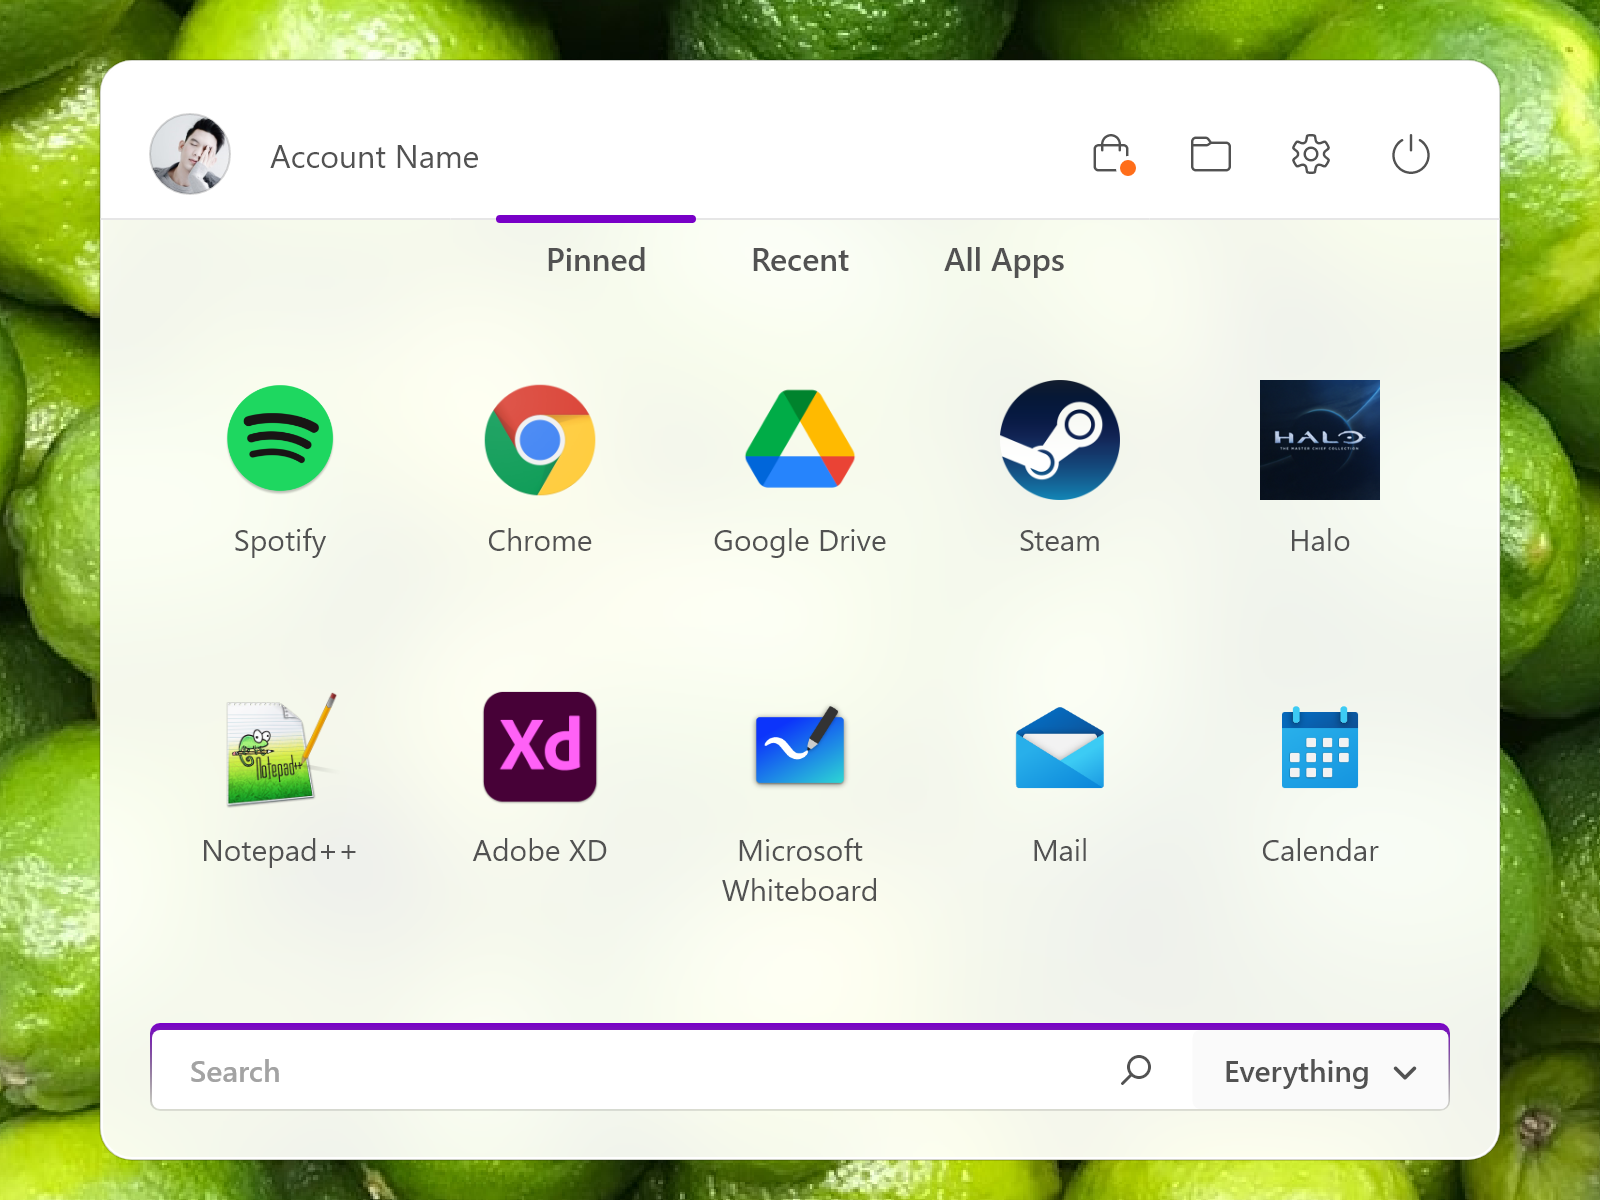Viewport: 1600px width, 1200px height.
Task: Open the Calendar app icon
Action: (x=1320, y=748)
